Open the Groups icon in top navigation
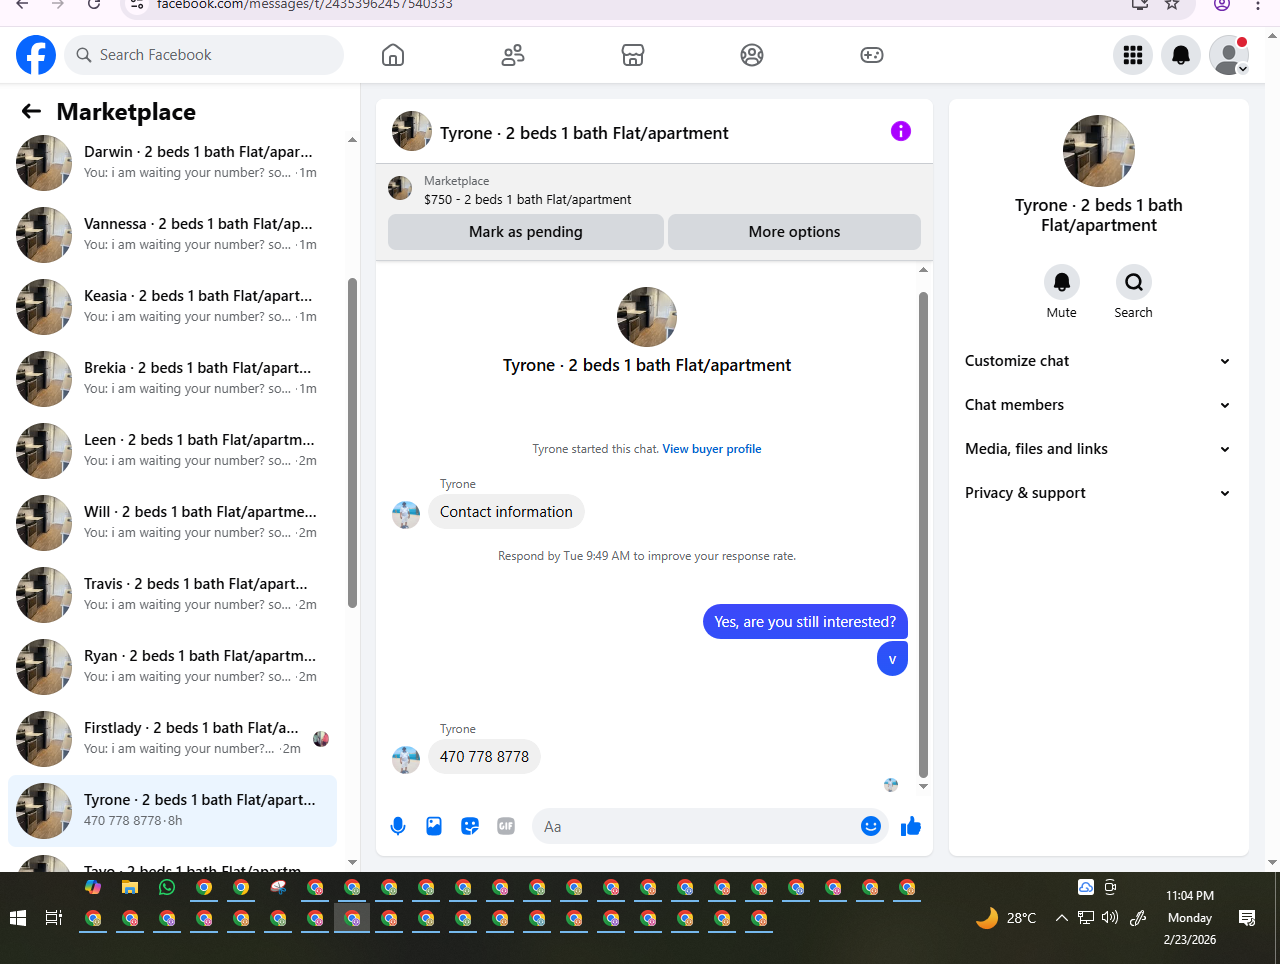1280x964 pixels. pos(752,55)
